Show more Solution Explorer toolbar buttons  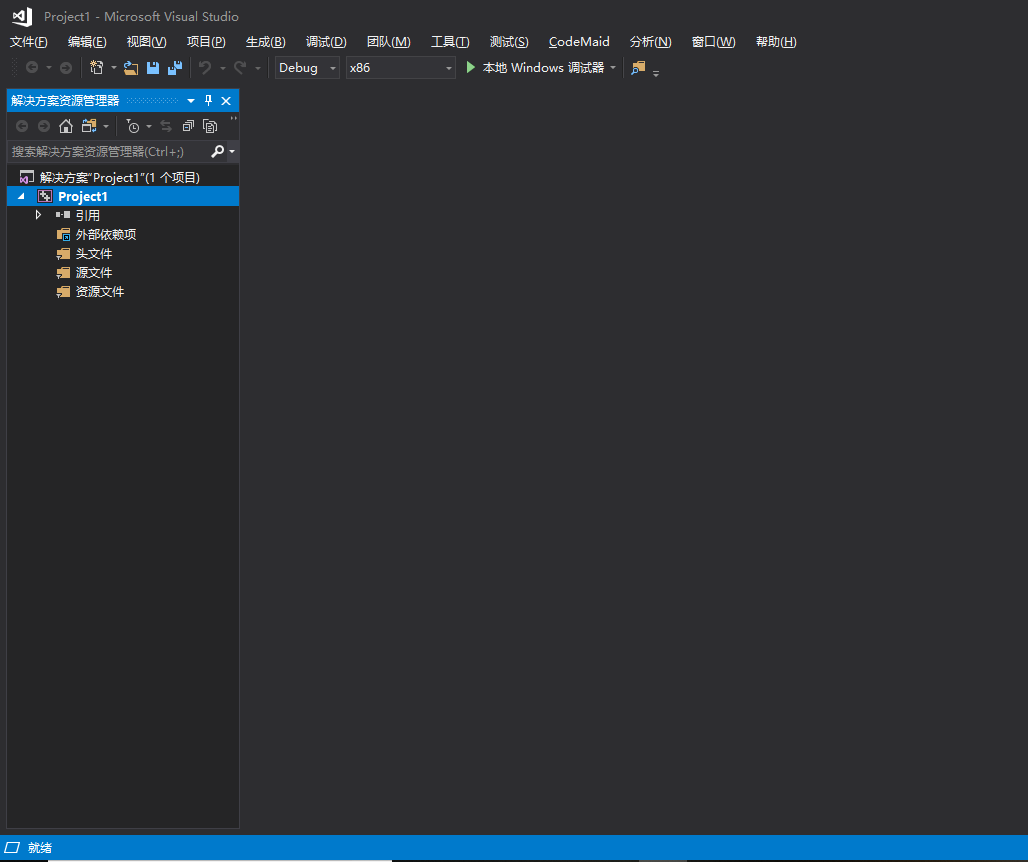coord(233,119)
